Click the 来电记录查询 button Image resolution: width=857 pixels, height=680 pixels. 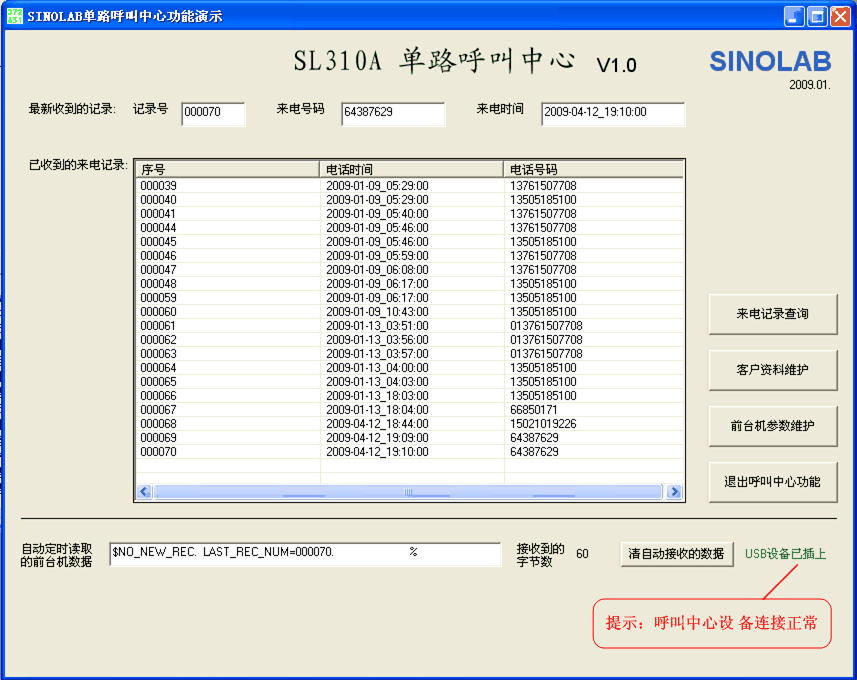pyautogui.click(x=772, y=314)
